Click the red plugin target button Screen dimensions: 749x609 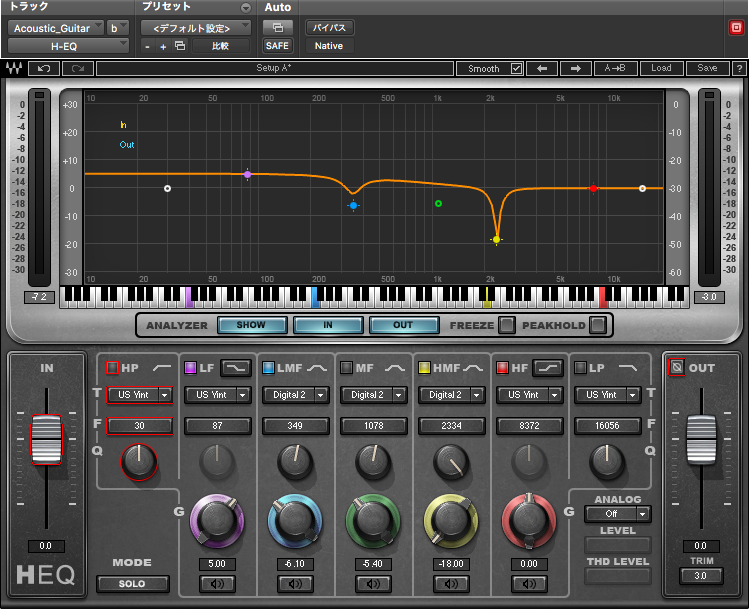[x=736, y=28]
